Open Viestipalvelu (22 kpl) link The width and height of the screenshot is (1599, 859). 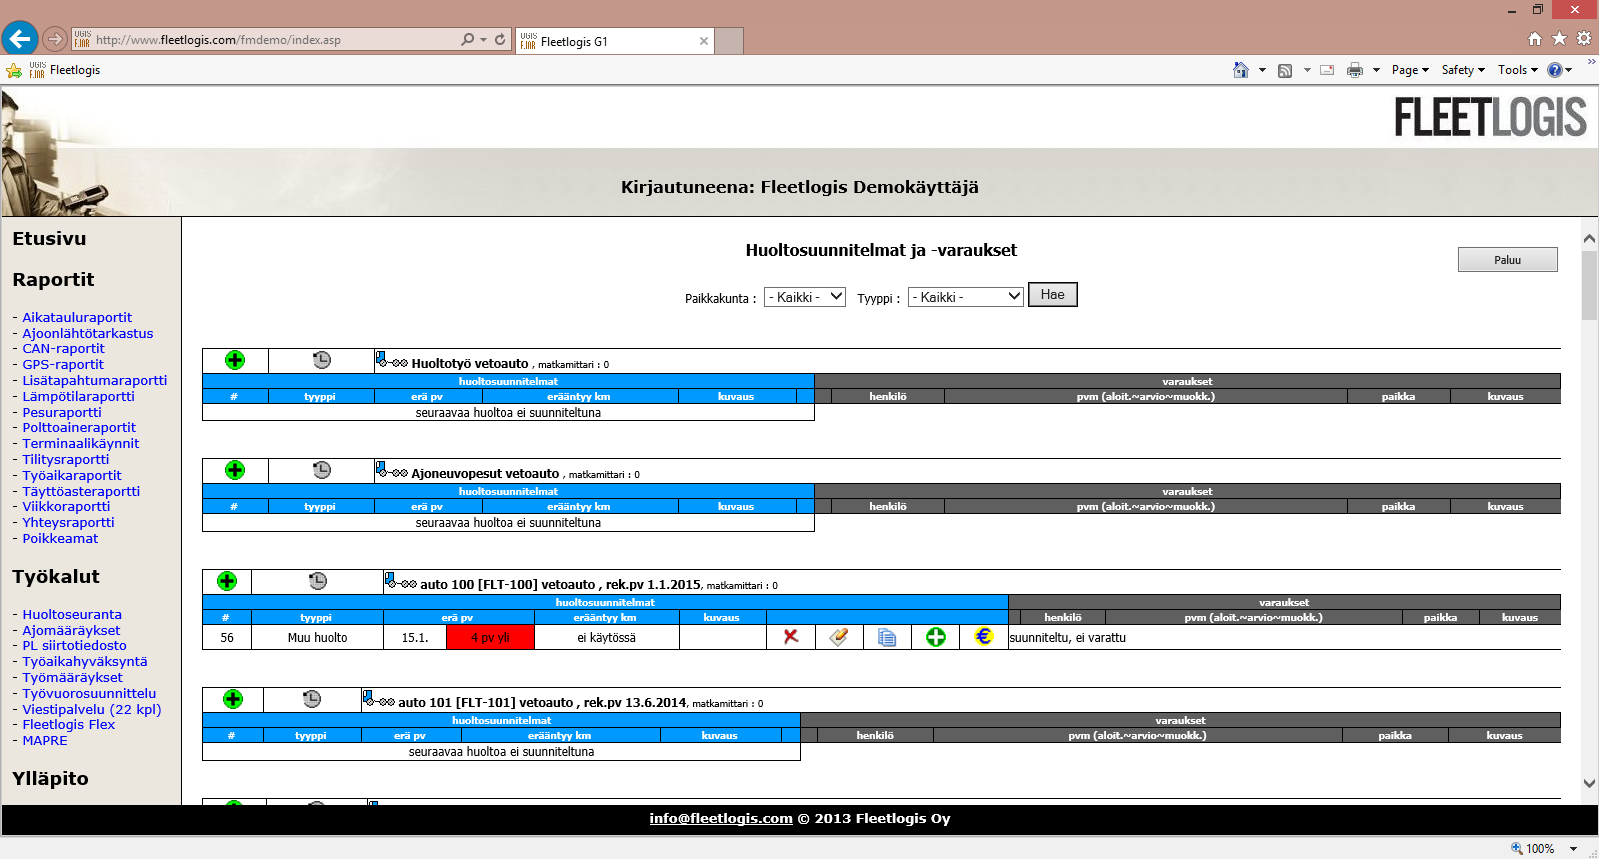coord(92,709)
